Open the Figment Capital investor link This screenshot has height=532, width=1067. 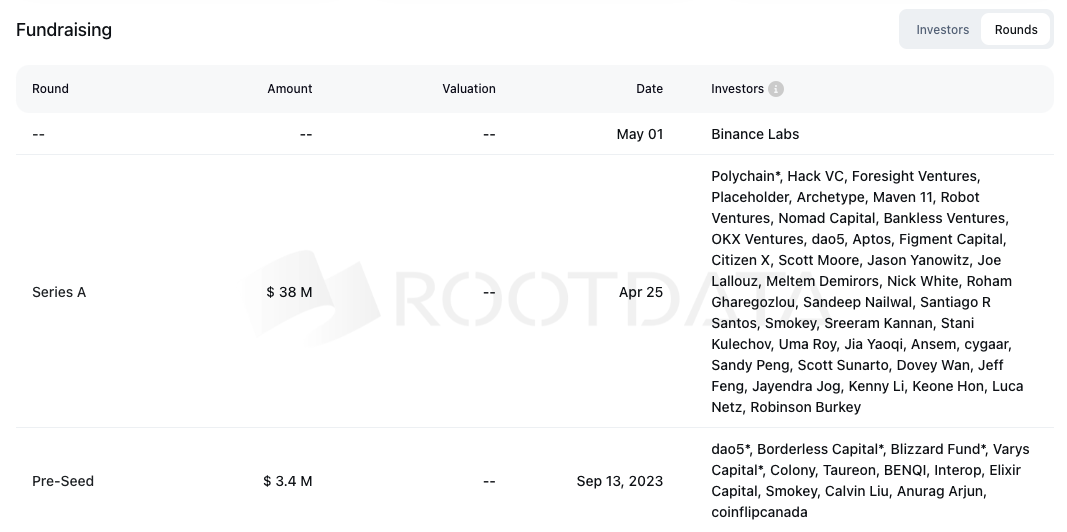coord(951,239)
